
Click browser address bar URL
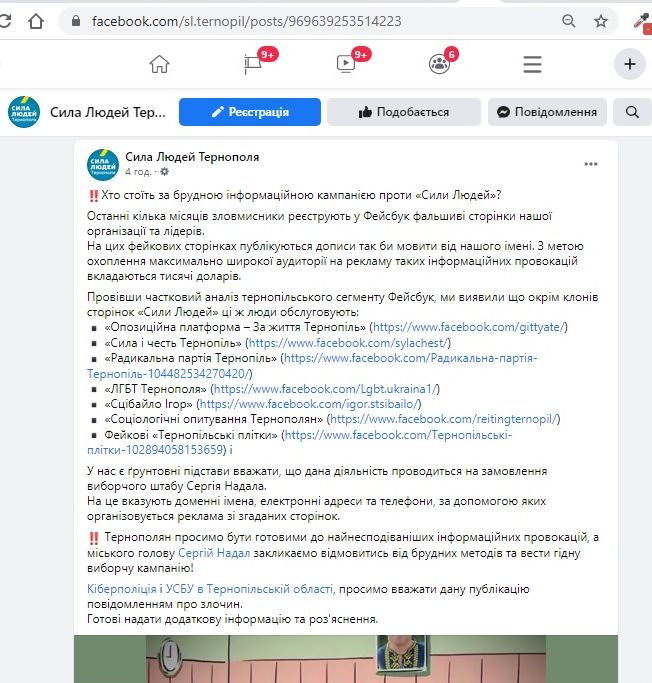(x=247, y=21)
